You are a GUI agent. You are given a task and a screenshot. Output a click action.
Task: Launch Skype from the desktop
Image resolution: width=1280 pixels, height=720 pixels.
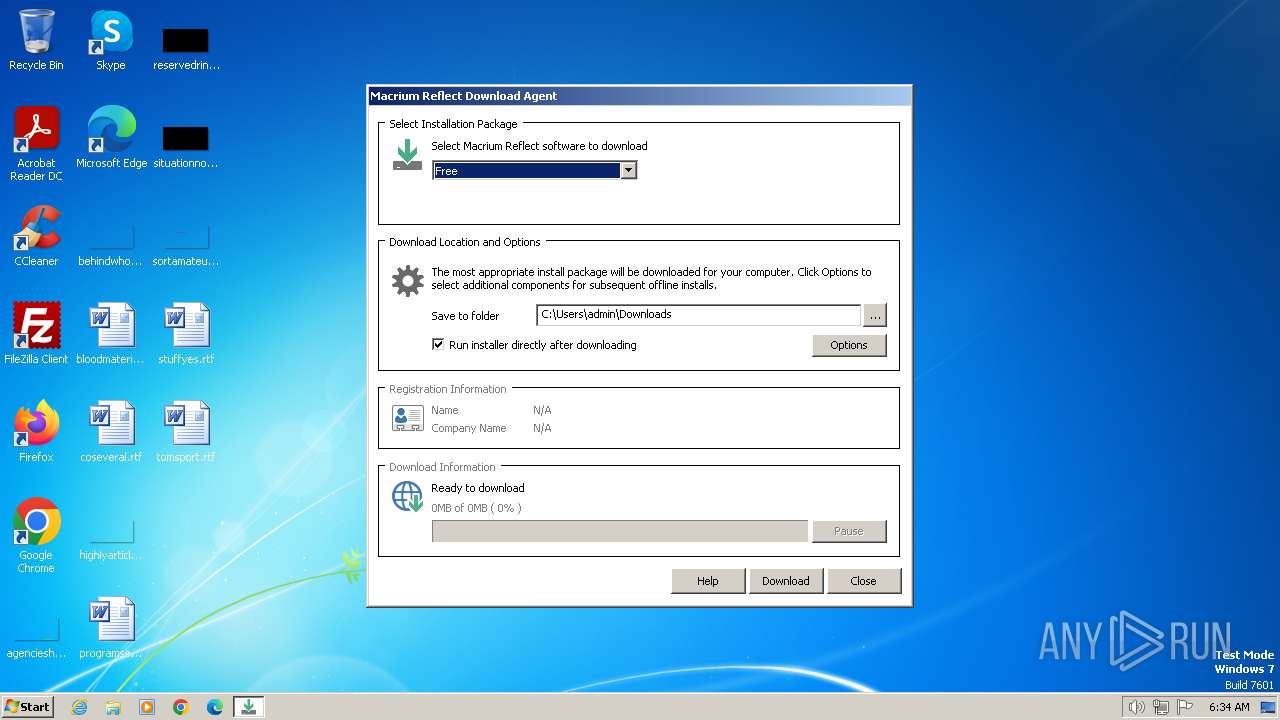coord(111,40)
